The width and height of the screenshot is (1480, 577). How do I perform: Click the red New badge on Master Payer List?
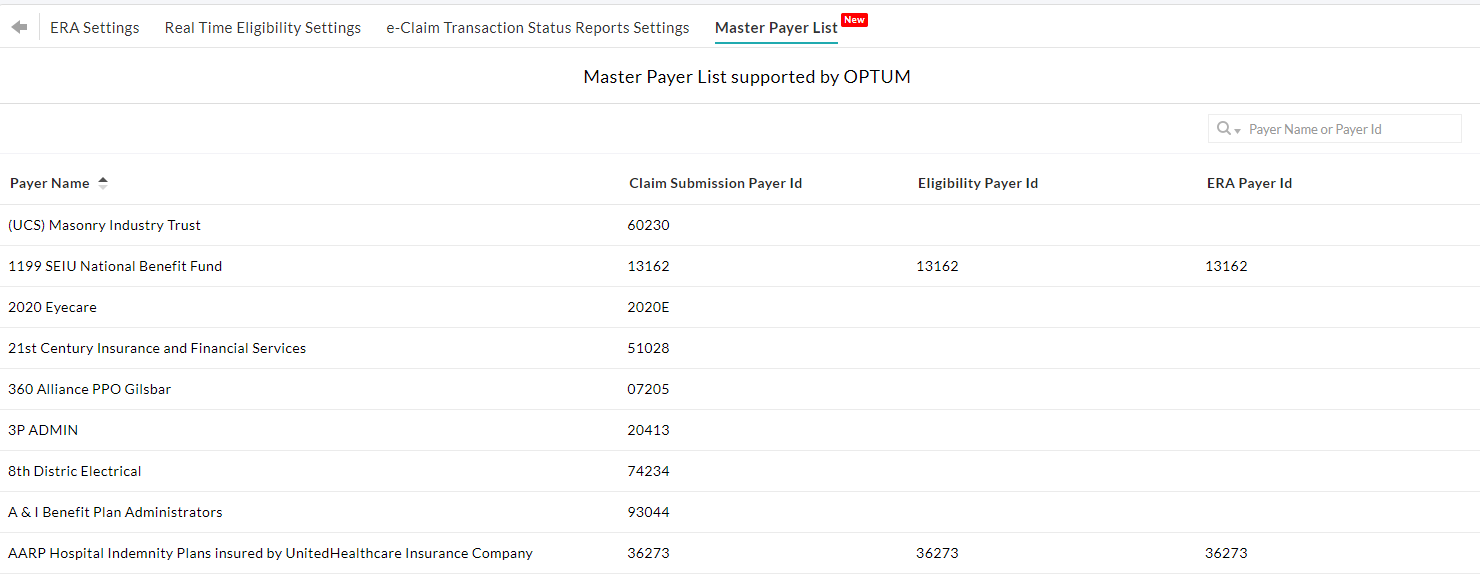pos(854,19)
